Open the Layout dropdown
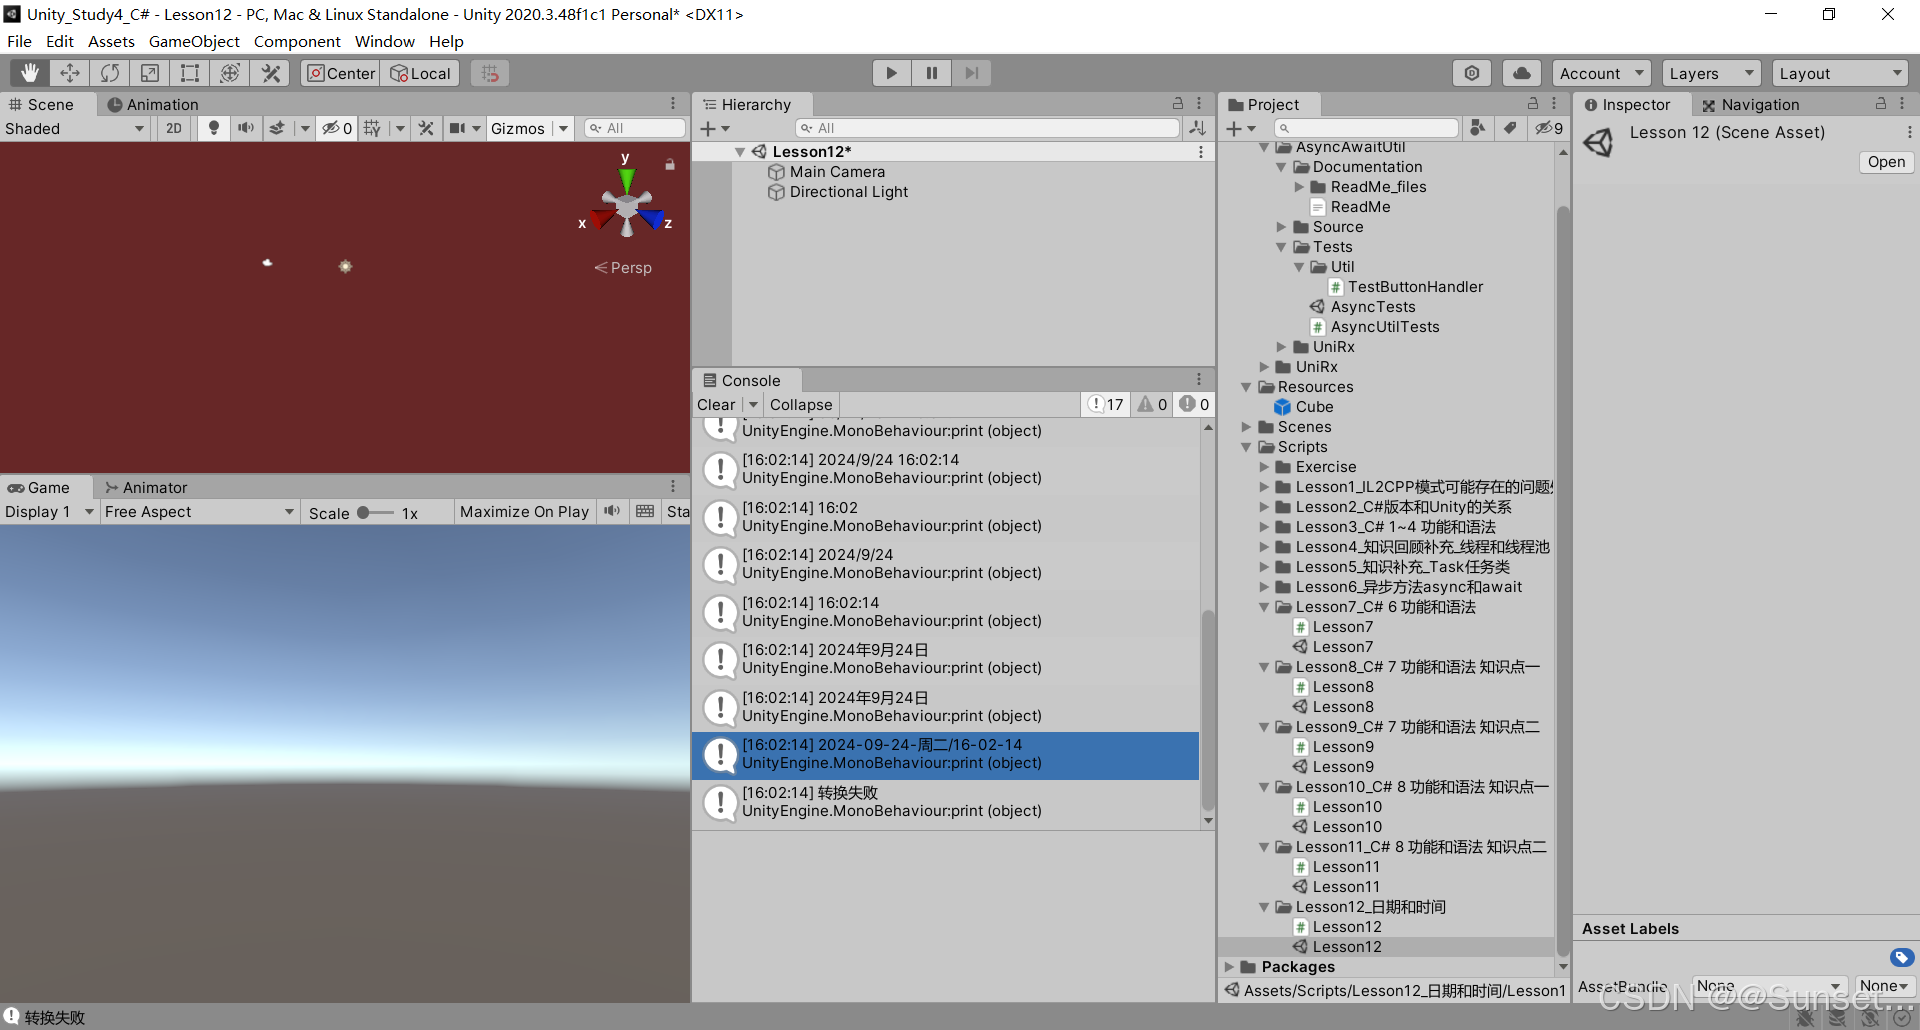 click(1840, 73)
